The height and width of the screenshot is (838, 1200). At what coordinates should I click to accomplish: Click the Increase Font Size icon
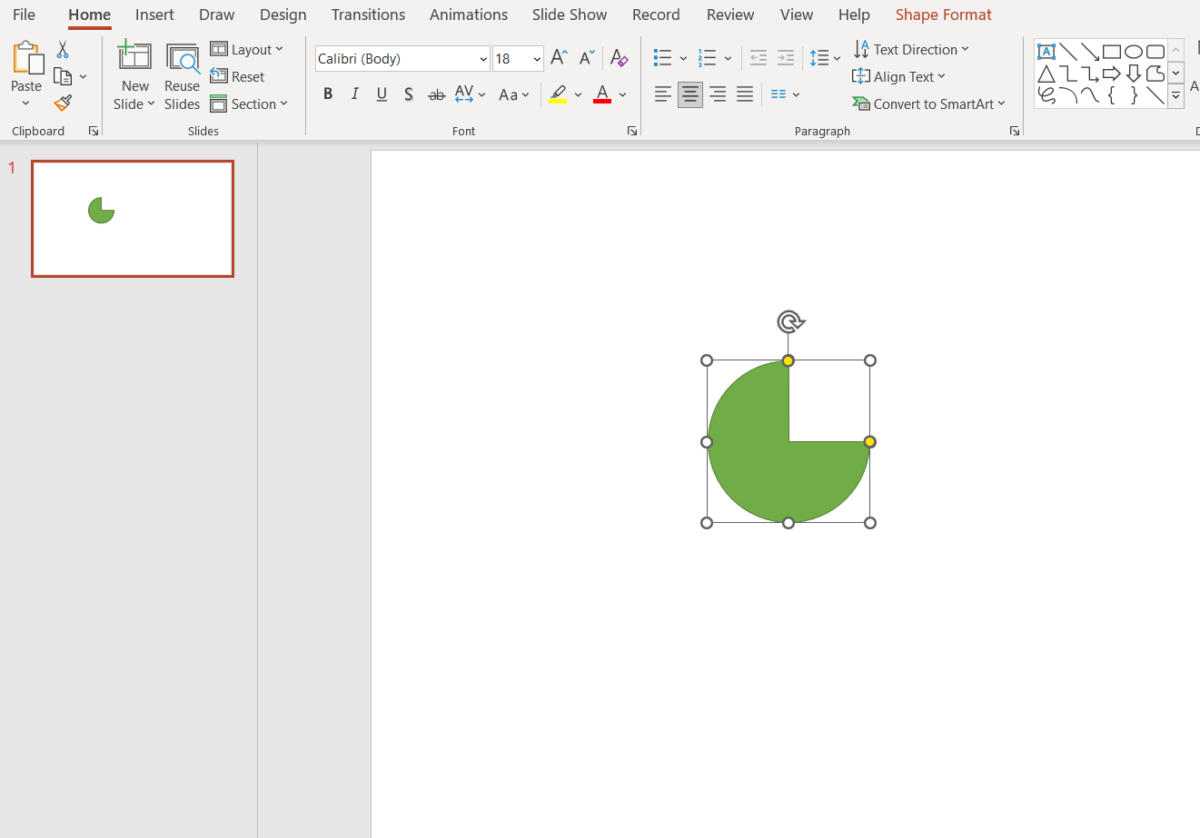pos(557,58)
